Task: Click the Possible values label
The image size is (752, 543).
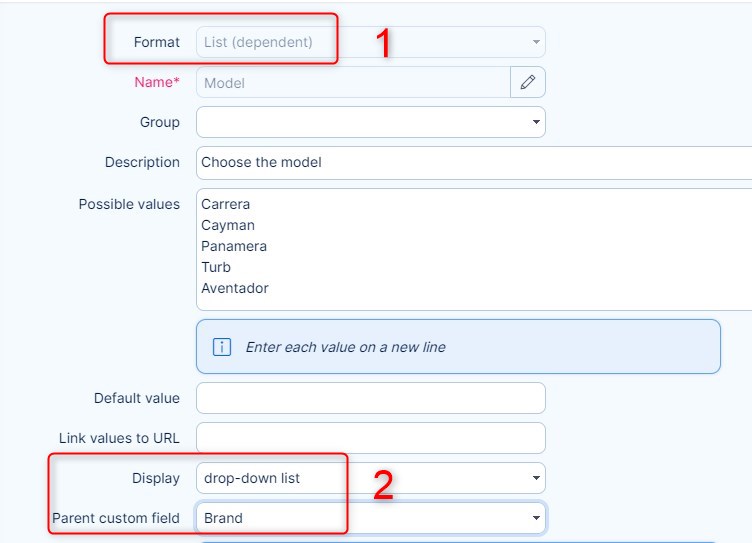Action: click(x=129, y=204)
